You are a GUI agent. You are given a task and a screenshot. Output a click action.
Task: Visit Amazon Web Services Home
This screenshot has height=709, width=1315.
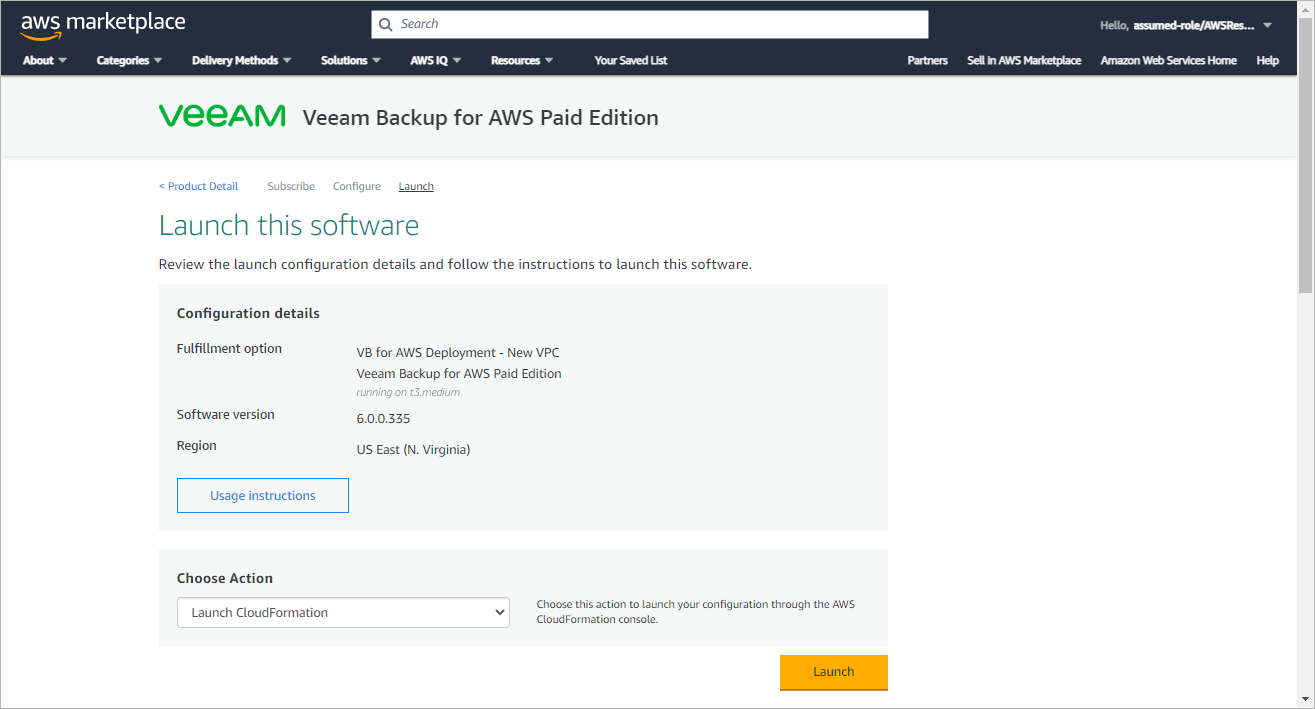coord(1168,60)
